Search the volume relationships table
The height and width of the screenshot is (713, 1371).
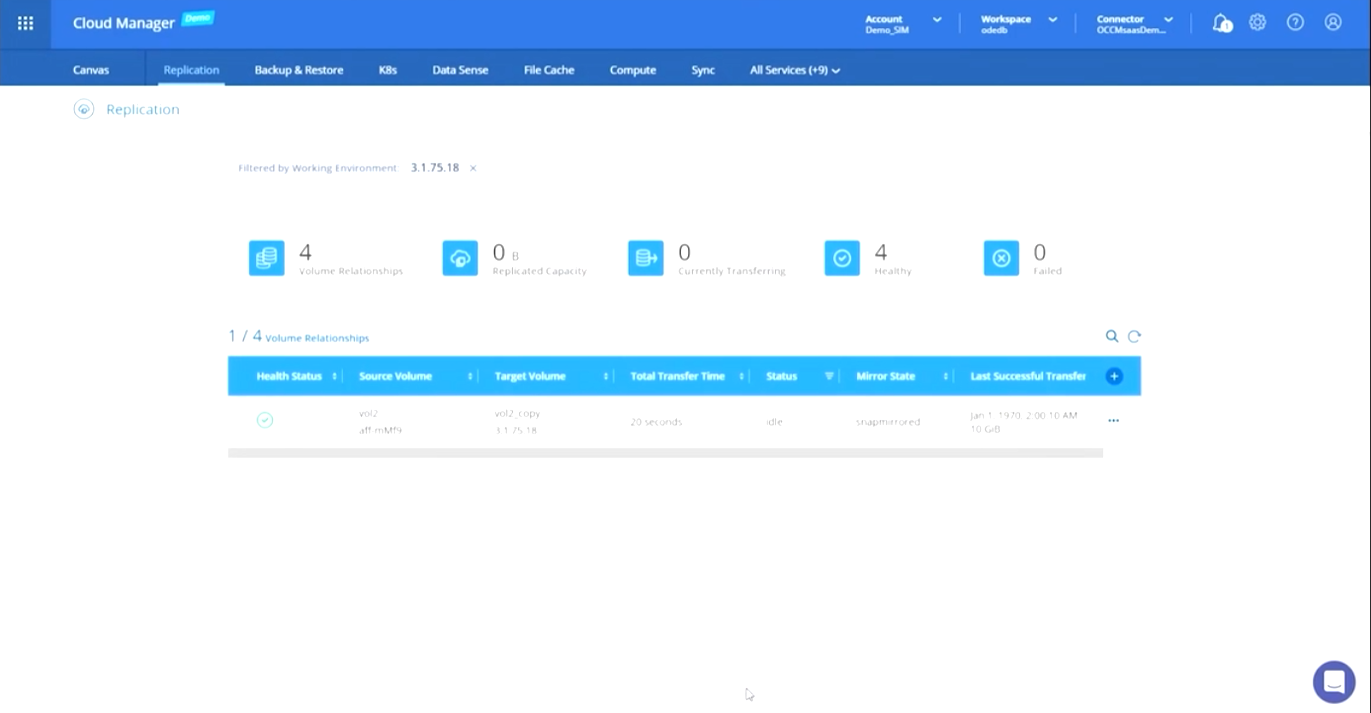point(1112,337)
